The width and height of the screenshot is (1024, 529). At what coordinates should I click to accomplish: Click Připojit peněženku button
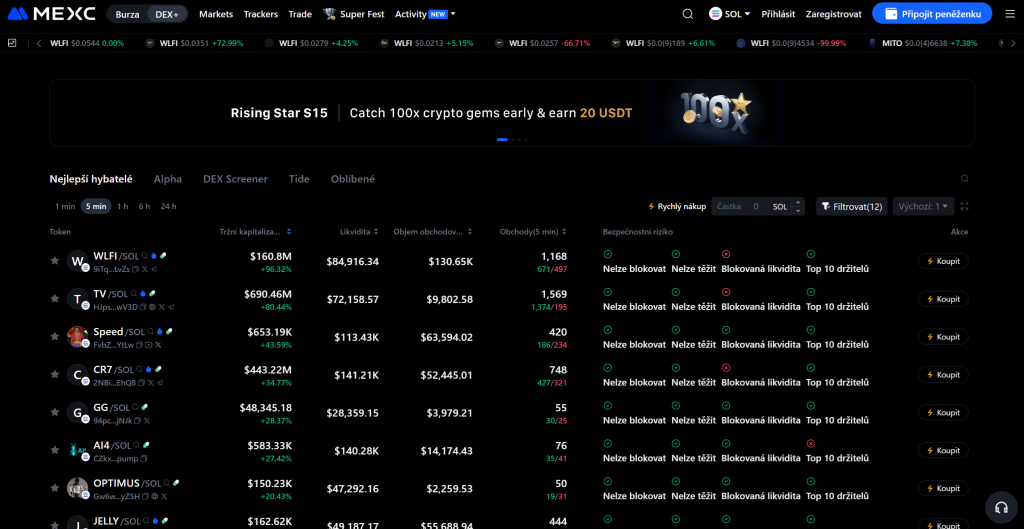(x=932, y=14)
